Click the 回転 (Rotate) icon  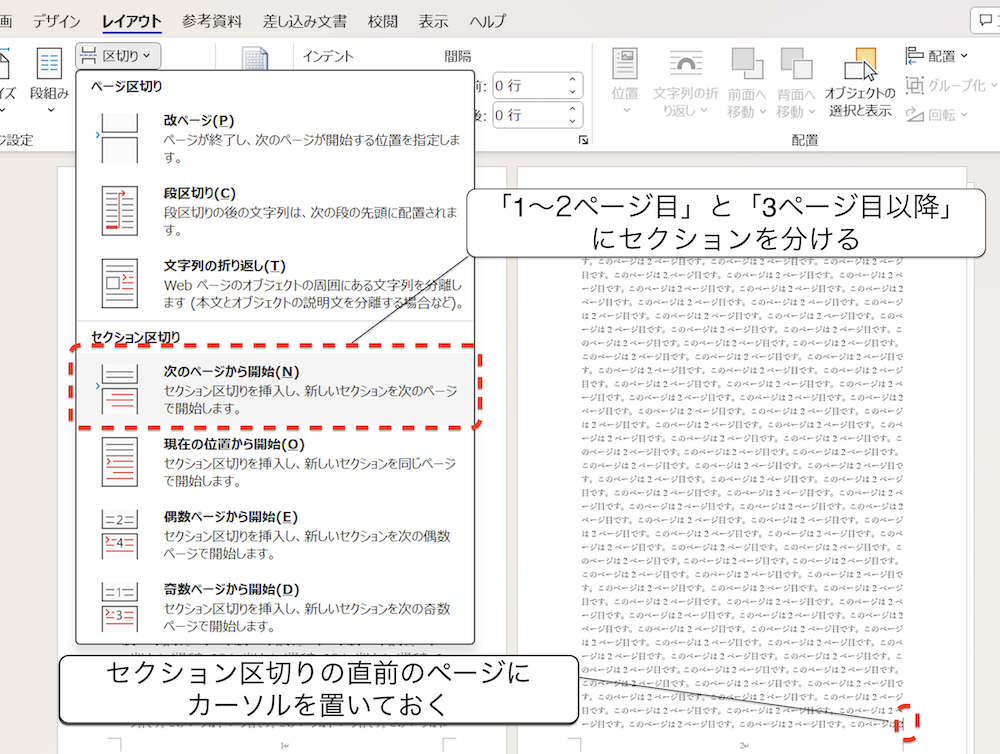pos(915,115)
